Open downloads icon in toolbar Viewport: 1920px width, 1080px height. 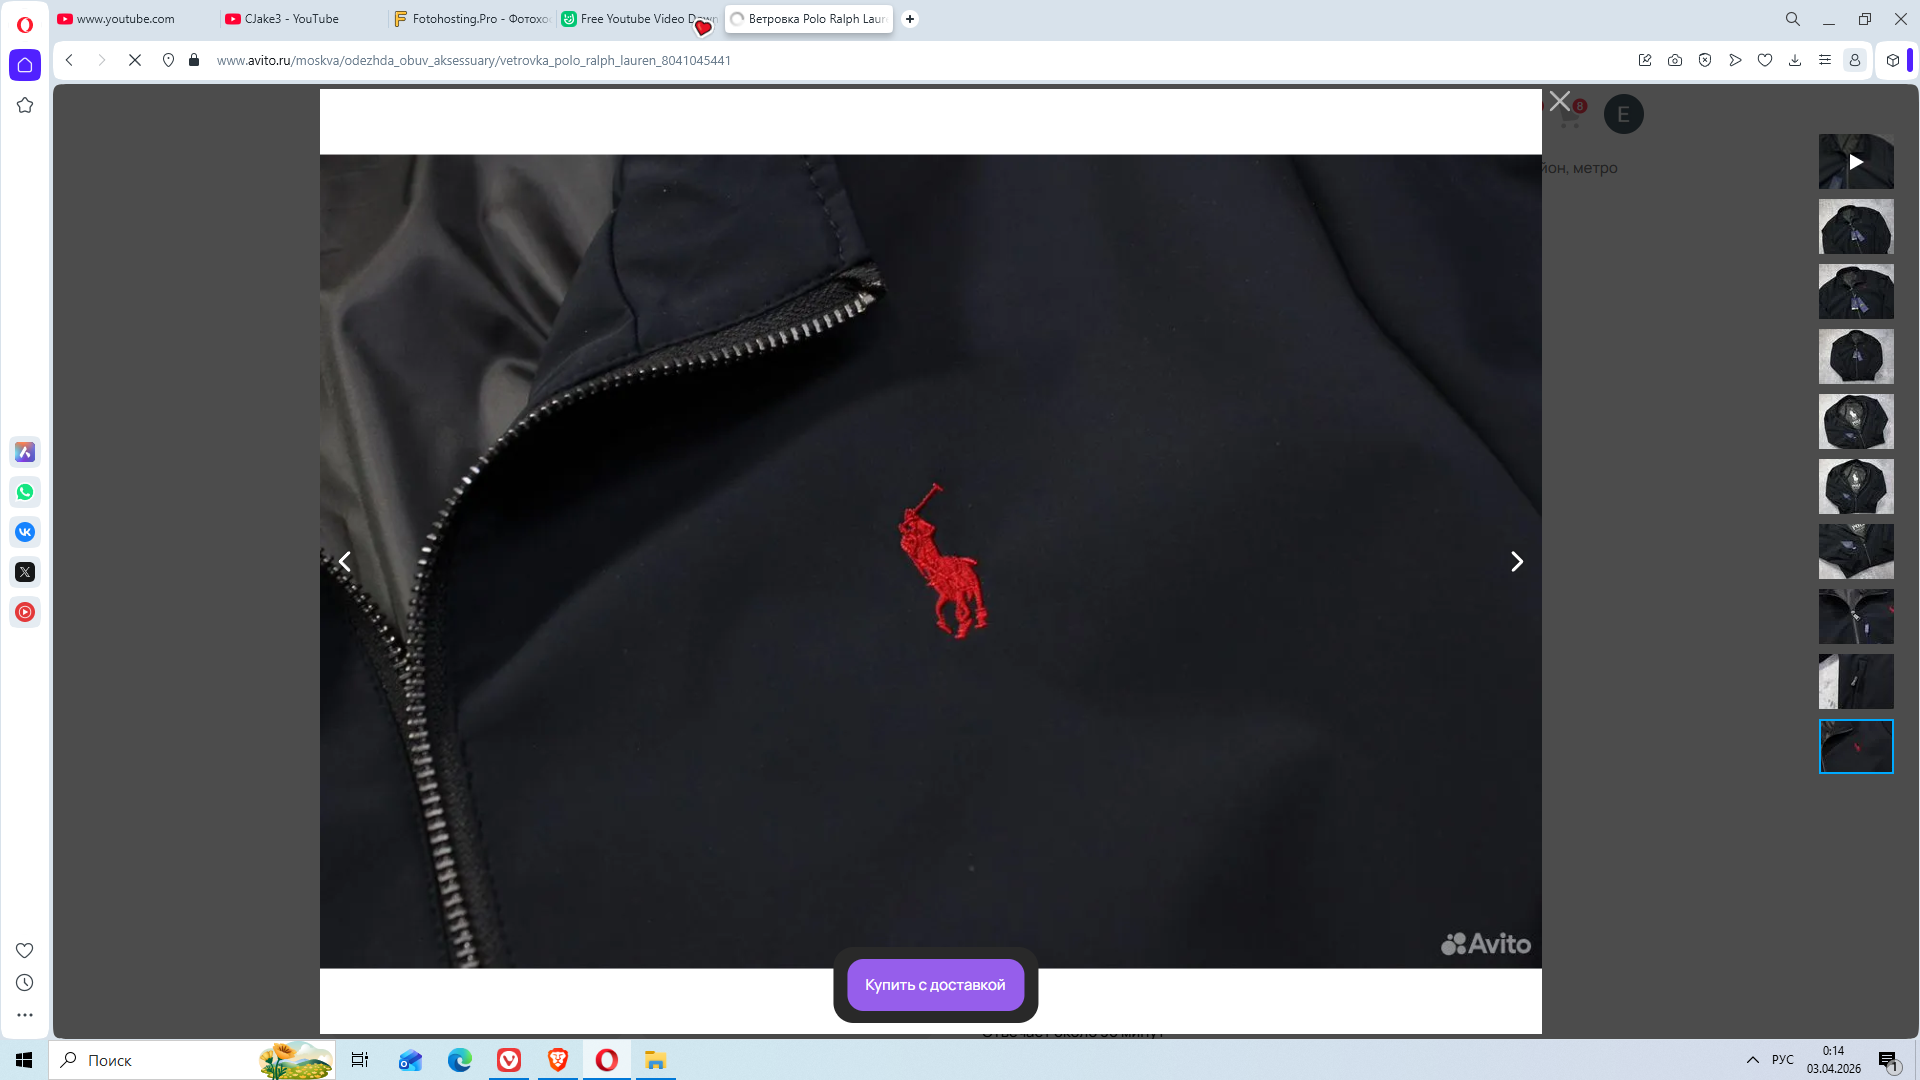click(1795, 60)
